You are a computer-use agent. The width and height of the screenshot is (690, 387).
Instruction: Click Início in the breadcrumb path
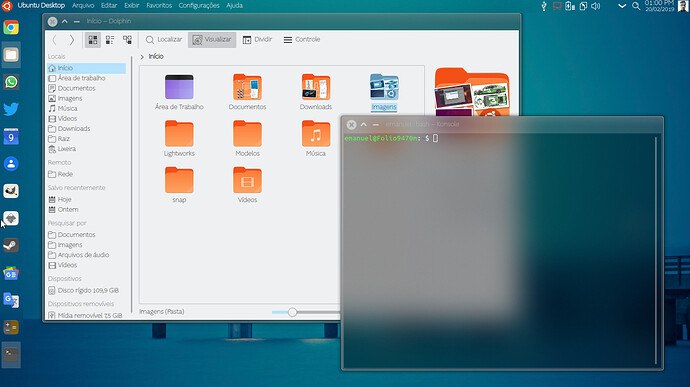(156, 56)
